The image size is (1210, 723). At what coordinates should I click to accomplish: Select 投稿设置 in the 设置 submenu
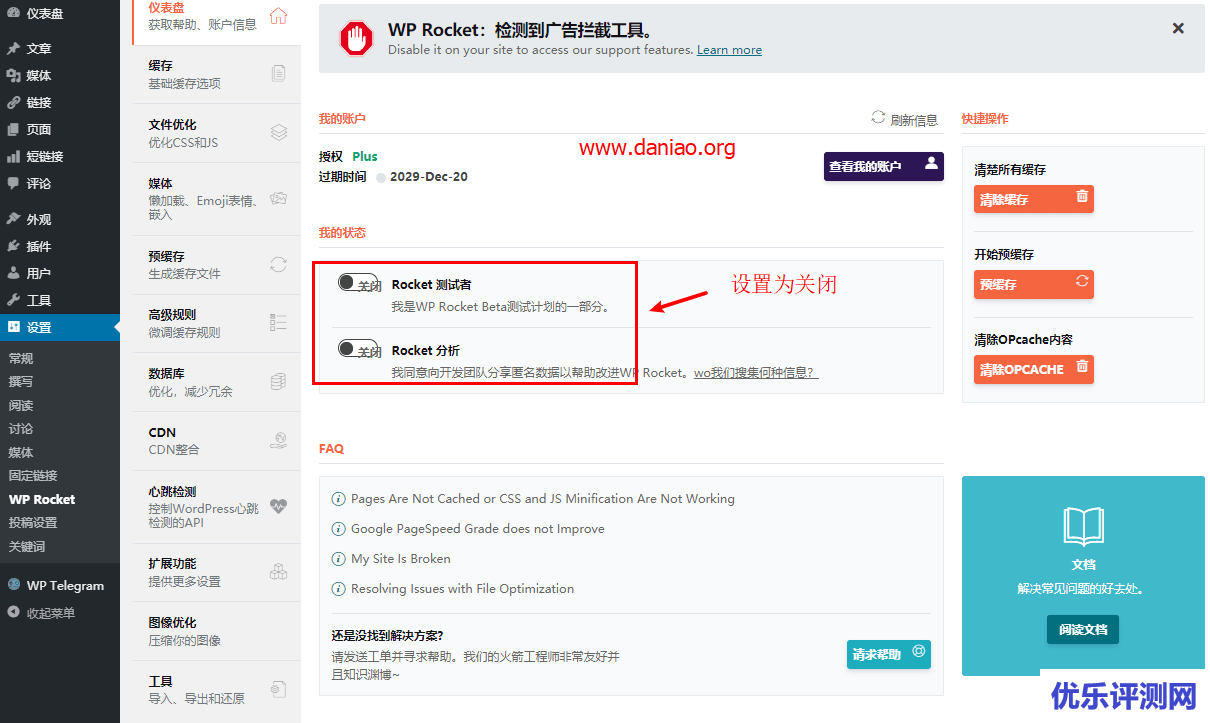pyautogui.click(x=33, y=522)
